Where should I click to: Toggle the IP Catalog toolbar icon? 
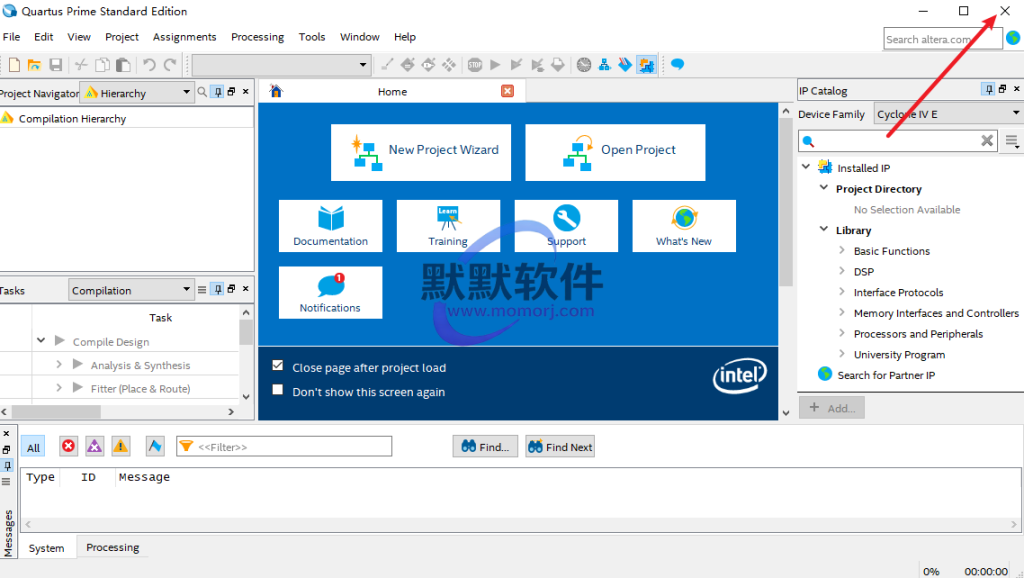point(647,65)
